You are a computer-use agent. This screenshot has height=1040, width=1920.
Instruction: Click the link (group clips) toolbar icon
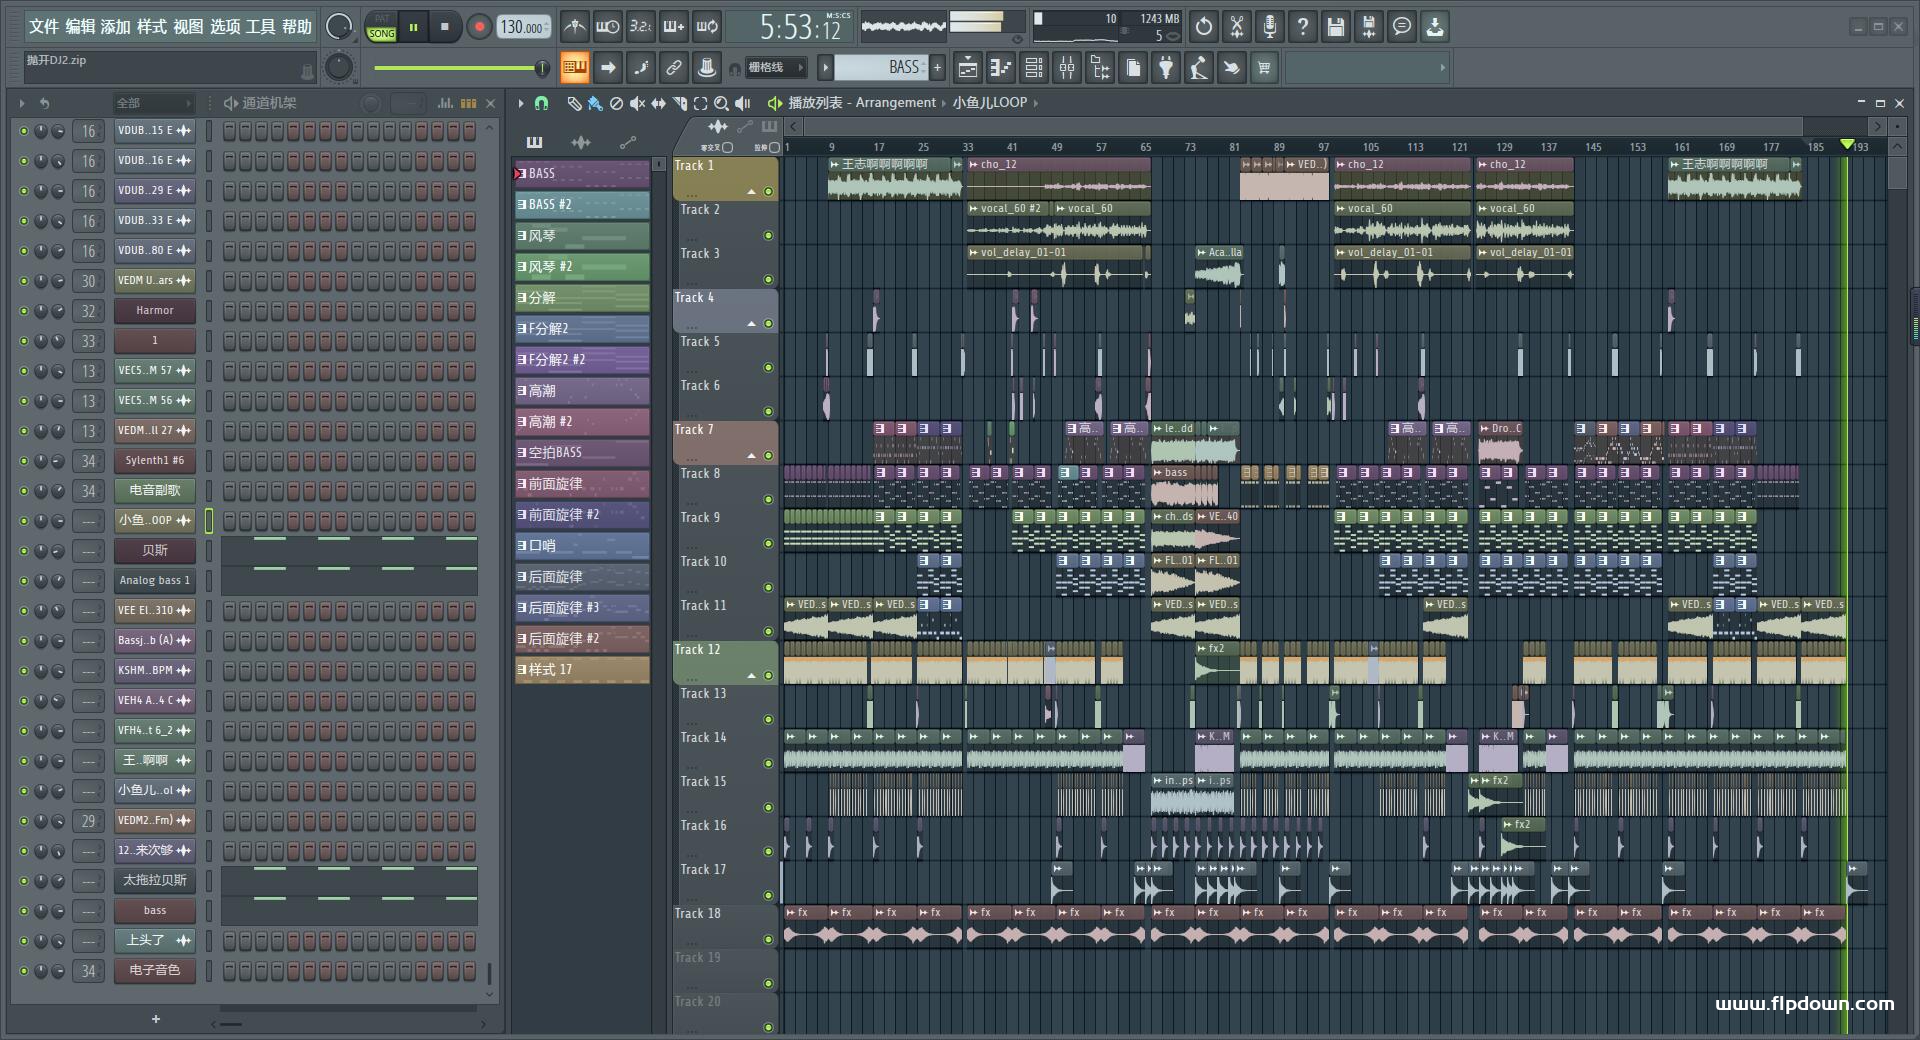(x=674, y=68)
